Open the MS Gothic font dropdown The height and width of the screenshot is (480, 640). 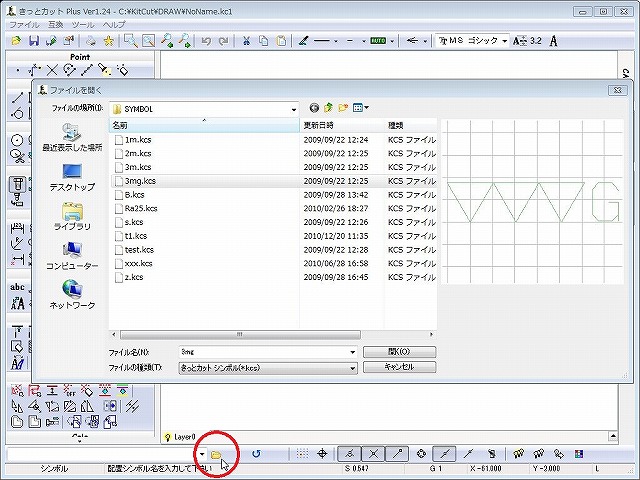[x=504, y=41]
